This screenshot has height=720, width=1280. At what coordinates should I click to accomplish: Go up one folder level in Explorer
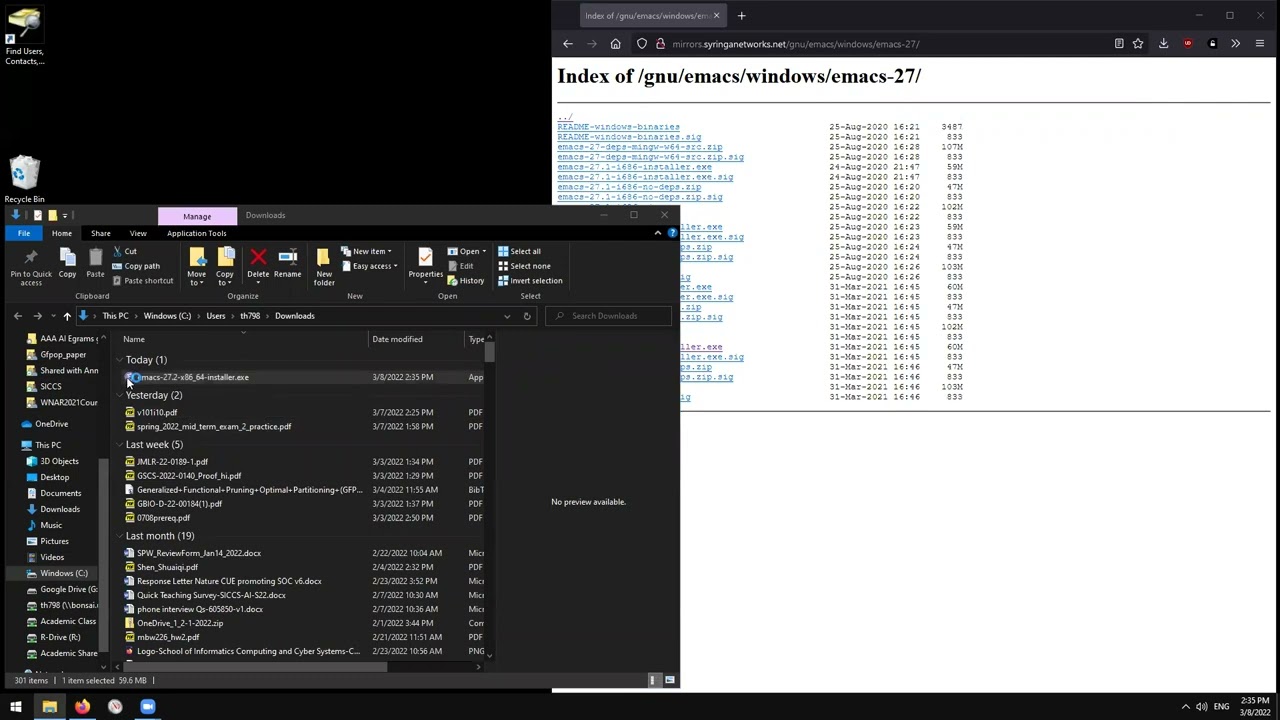(67, 316)
